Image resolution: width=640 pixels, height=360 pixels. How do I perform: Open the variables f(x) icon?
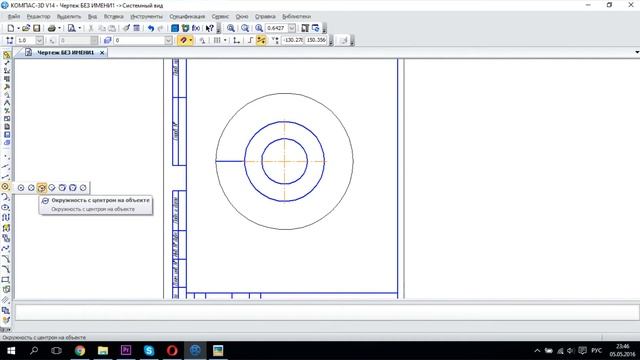[x=196, y=28]
